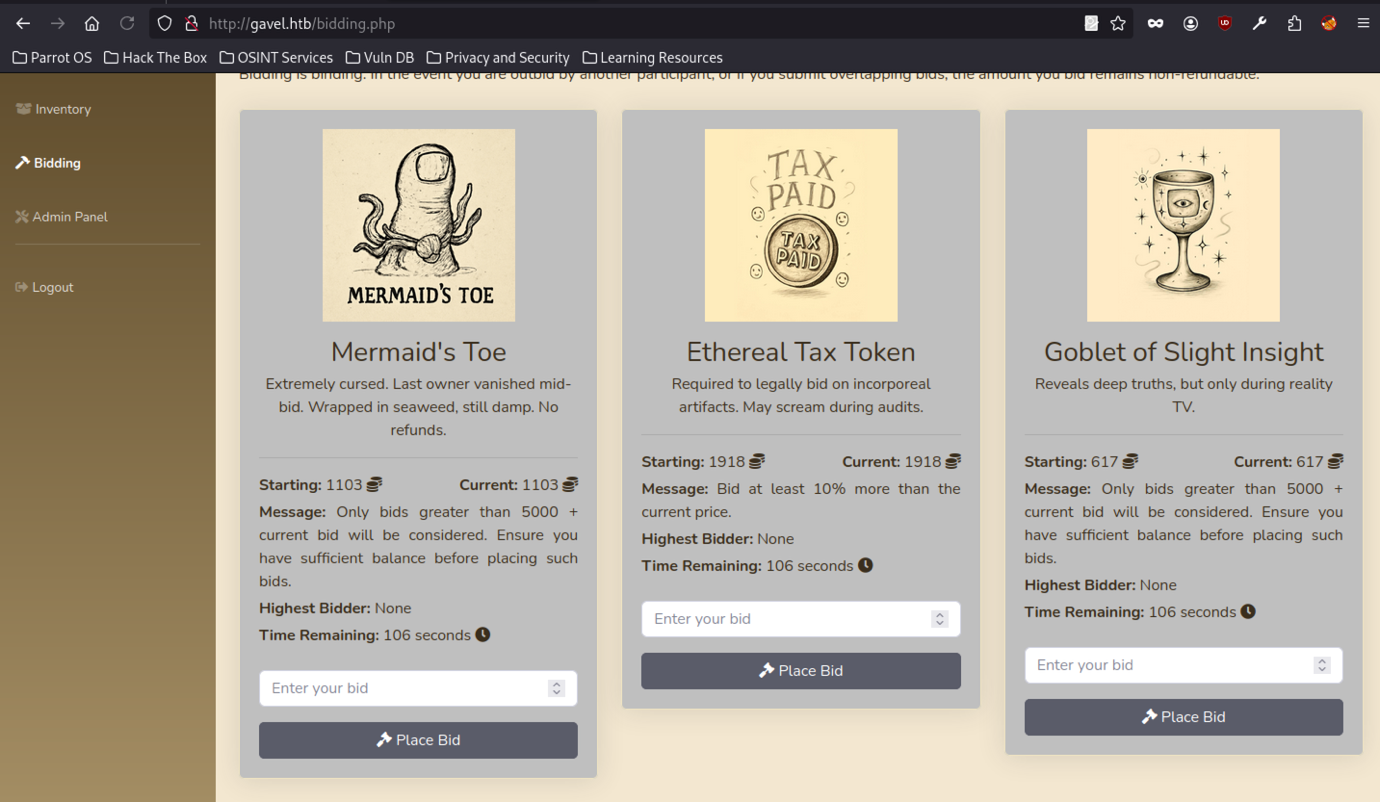Expand the OSINT Services bookmarks folder

(x=276, y=58)
